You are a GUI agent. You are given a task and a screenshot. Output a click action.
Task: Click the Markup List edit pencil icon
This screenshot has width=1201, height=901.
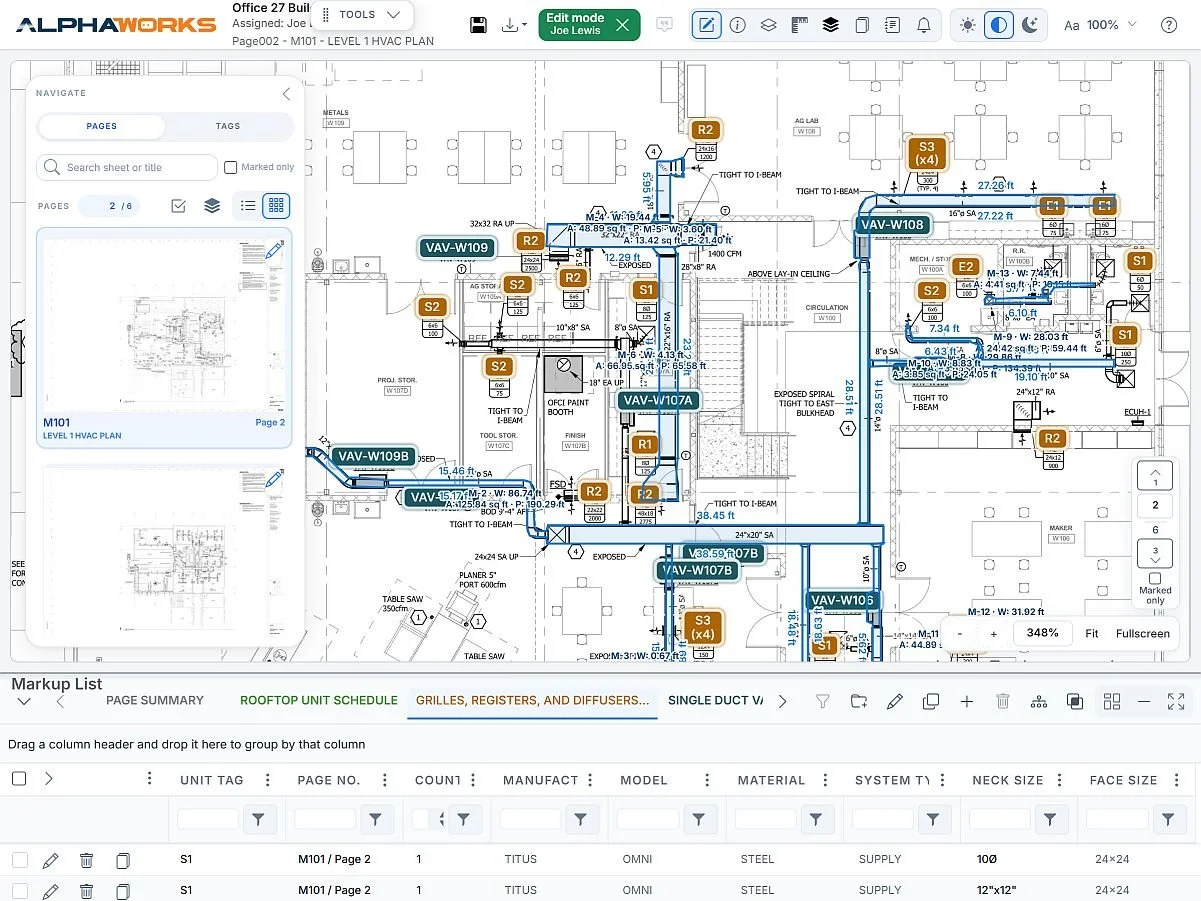(895, 702)
